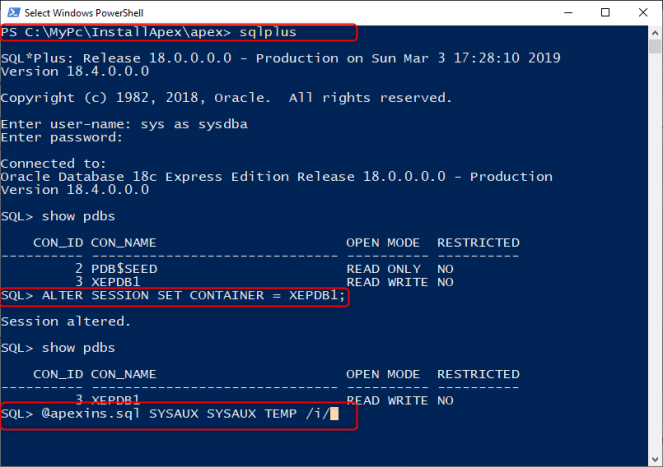
Task: Click the 'Session altered.' output text
Action: [x=66, y=322]
